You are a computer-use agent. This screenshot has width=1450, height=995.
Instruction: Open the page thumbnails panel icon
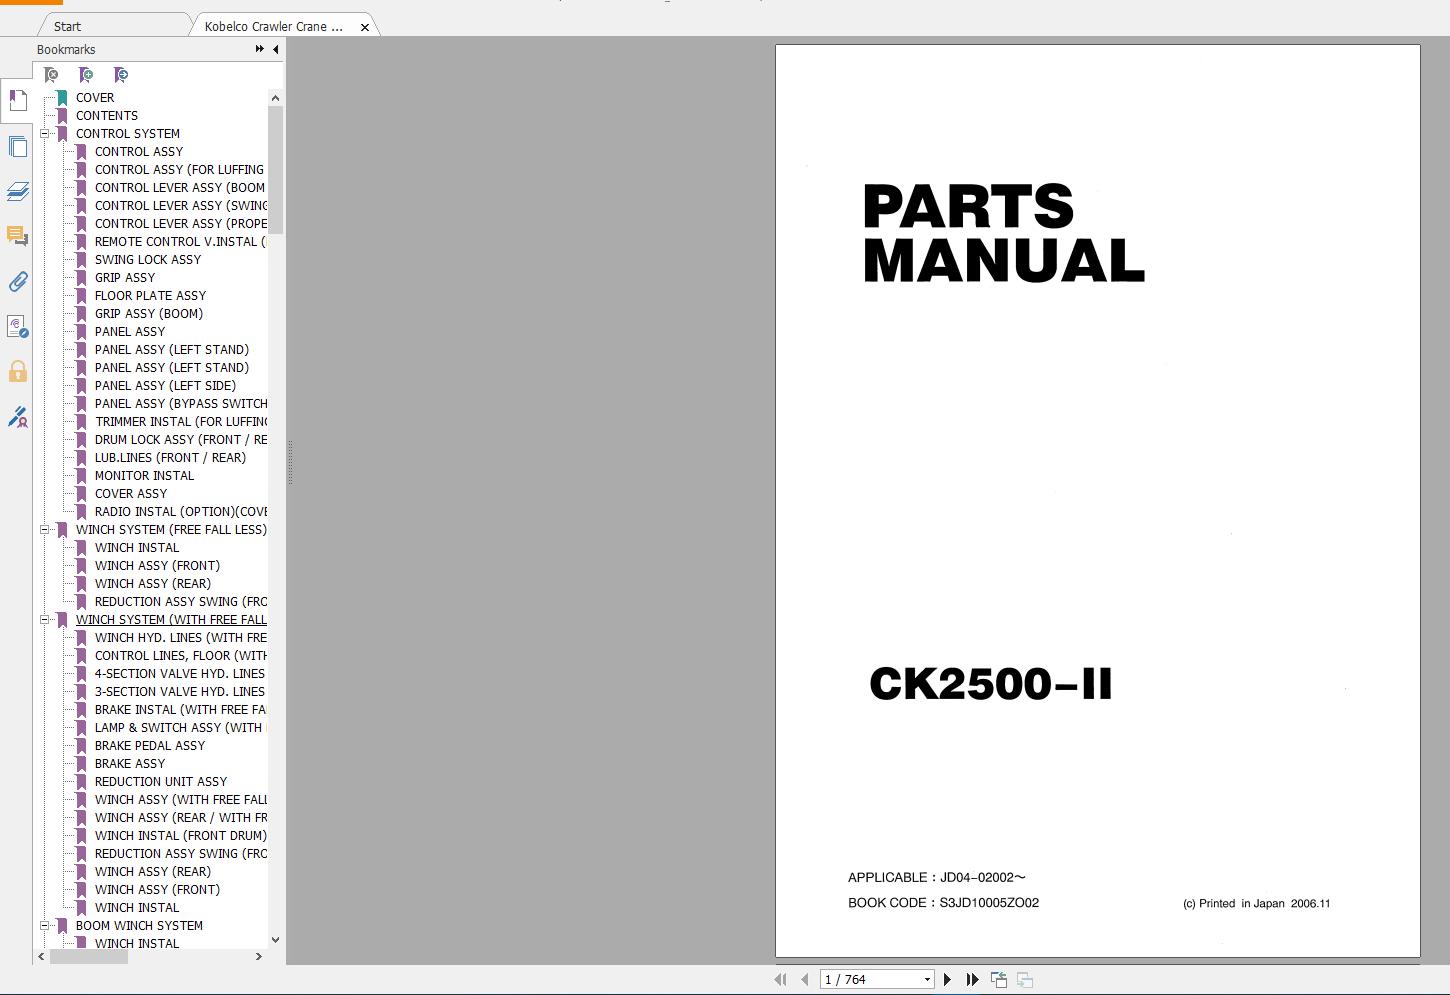coord(18,146)
